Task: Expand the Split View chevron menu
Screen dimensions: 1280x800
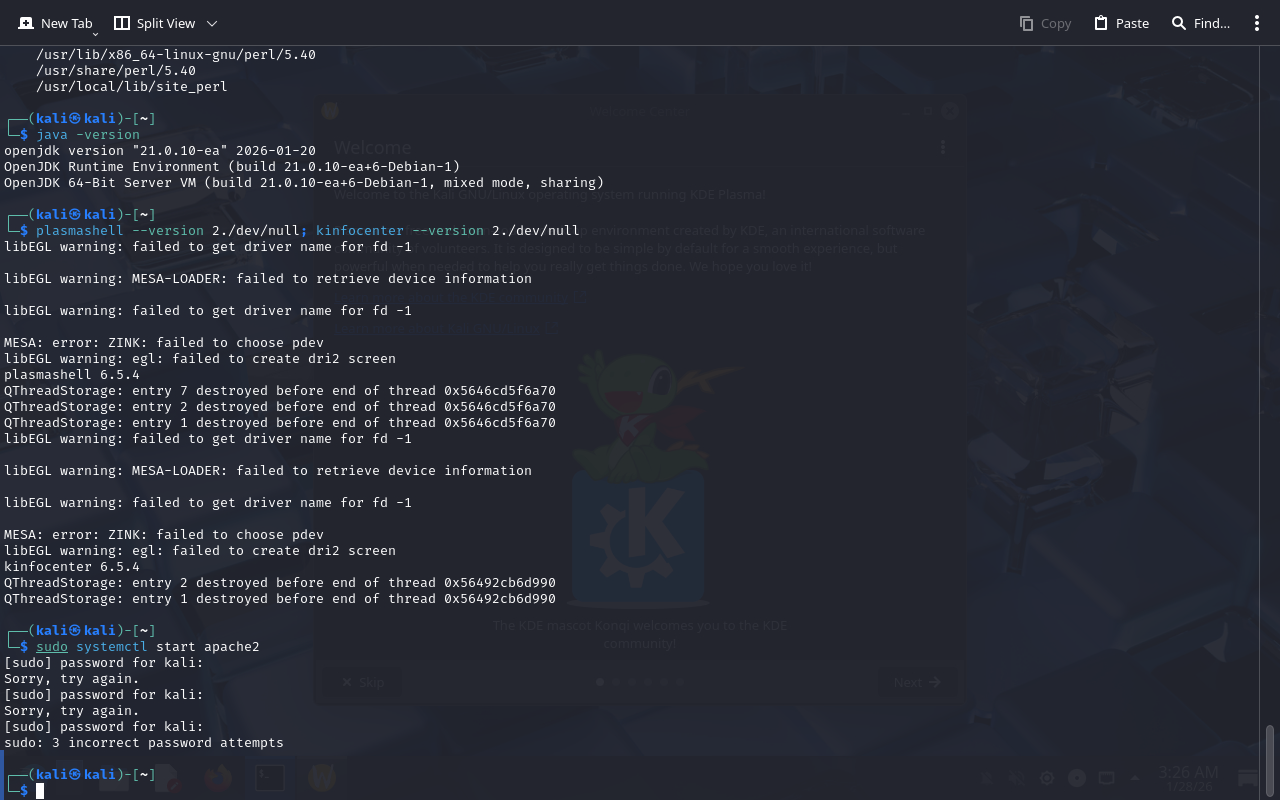Action: coord(211,23)
